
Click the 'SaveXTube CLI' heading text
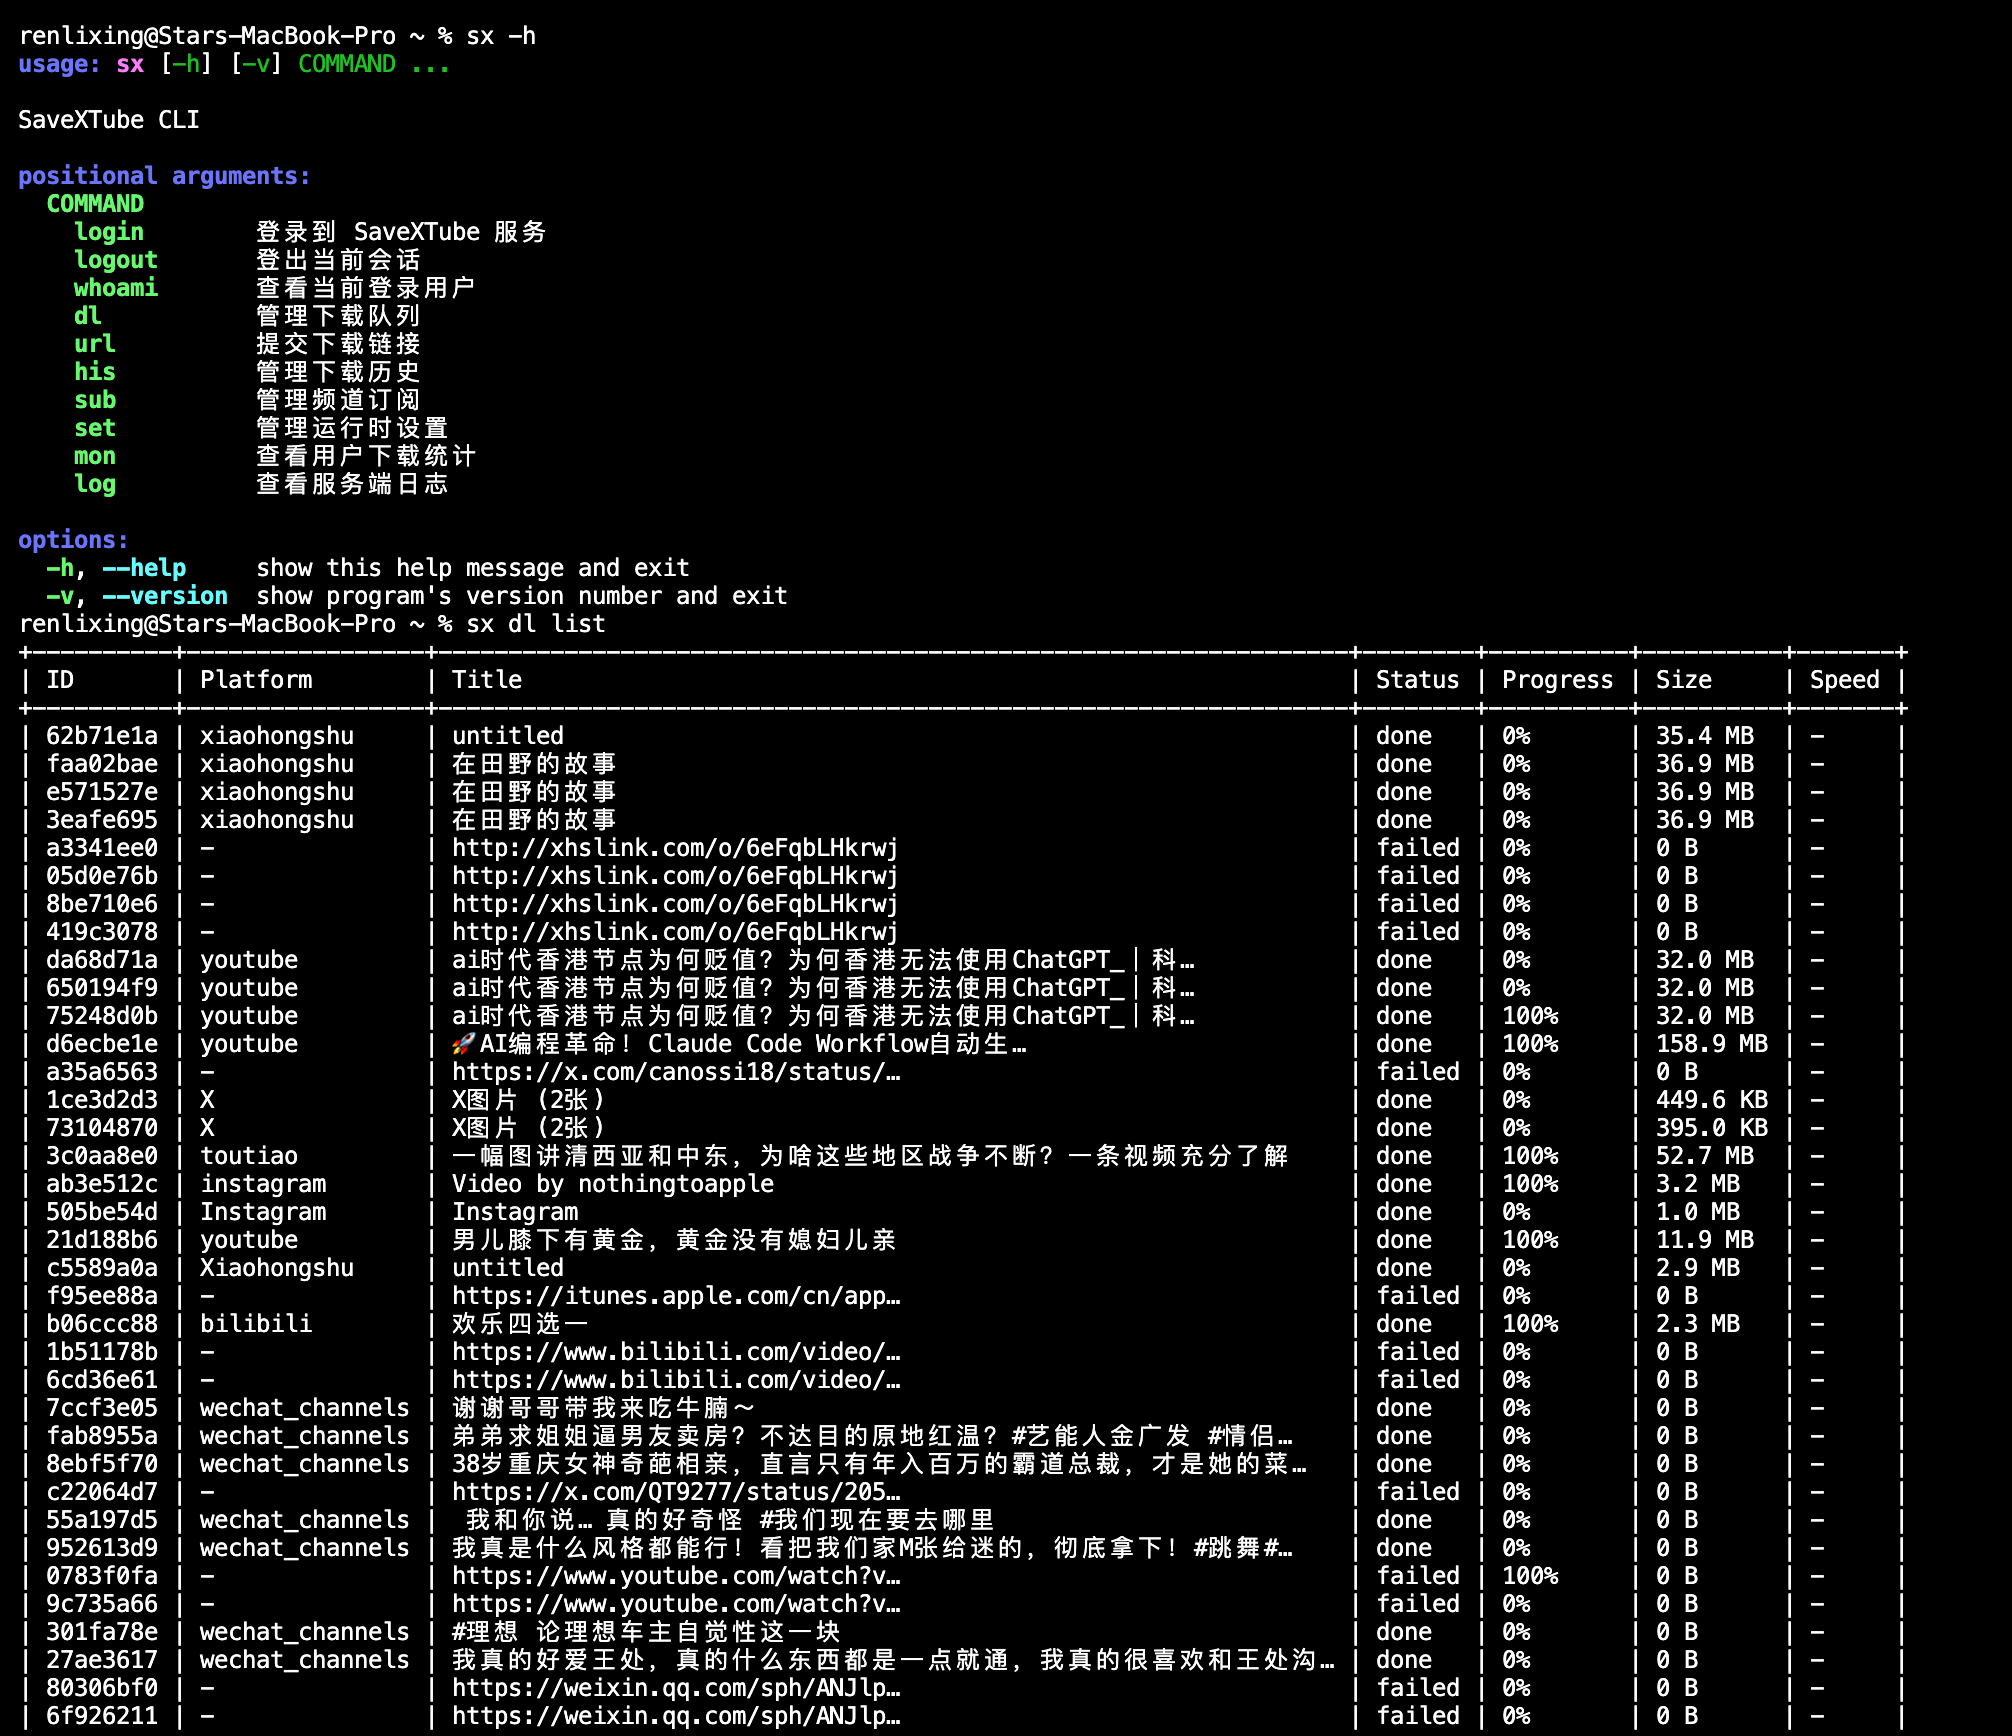109,120
